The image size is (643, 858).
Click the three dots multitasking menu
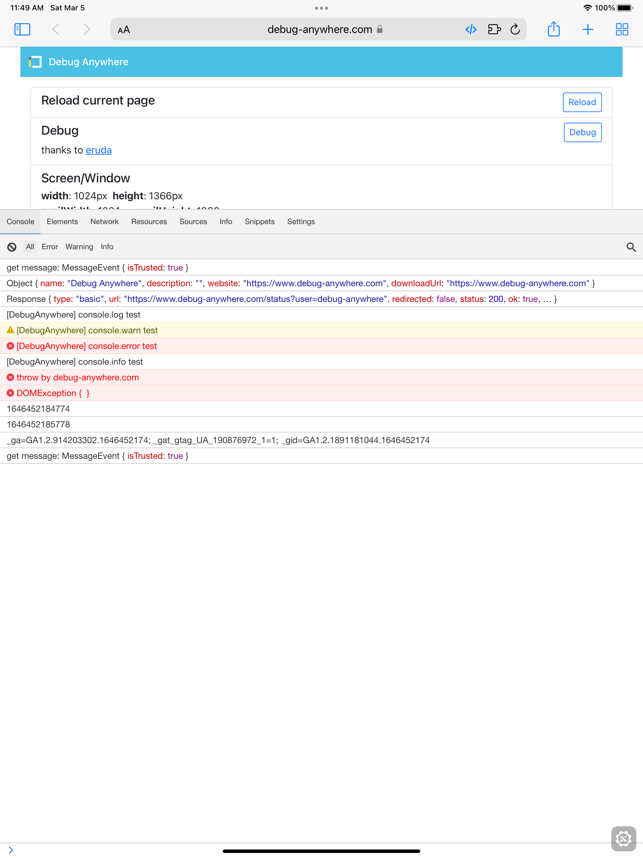(321, 8)
